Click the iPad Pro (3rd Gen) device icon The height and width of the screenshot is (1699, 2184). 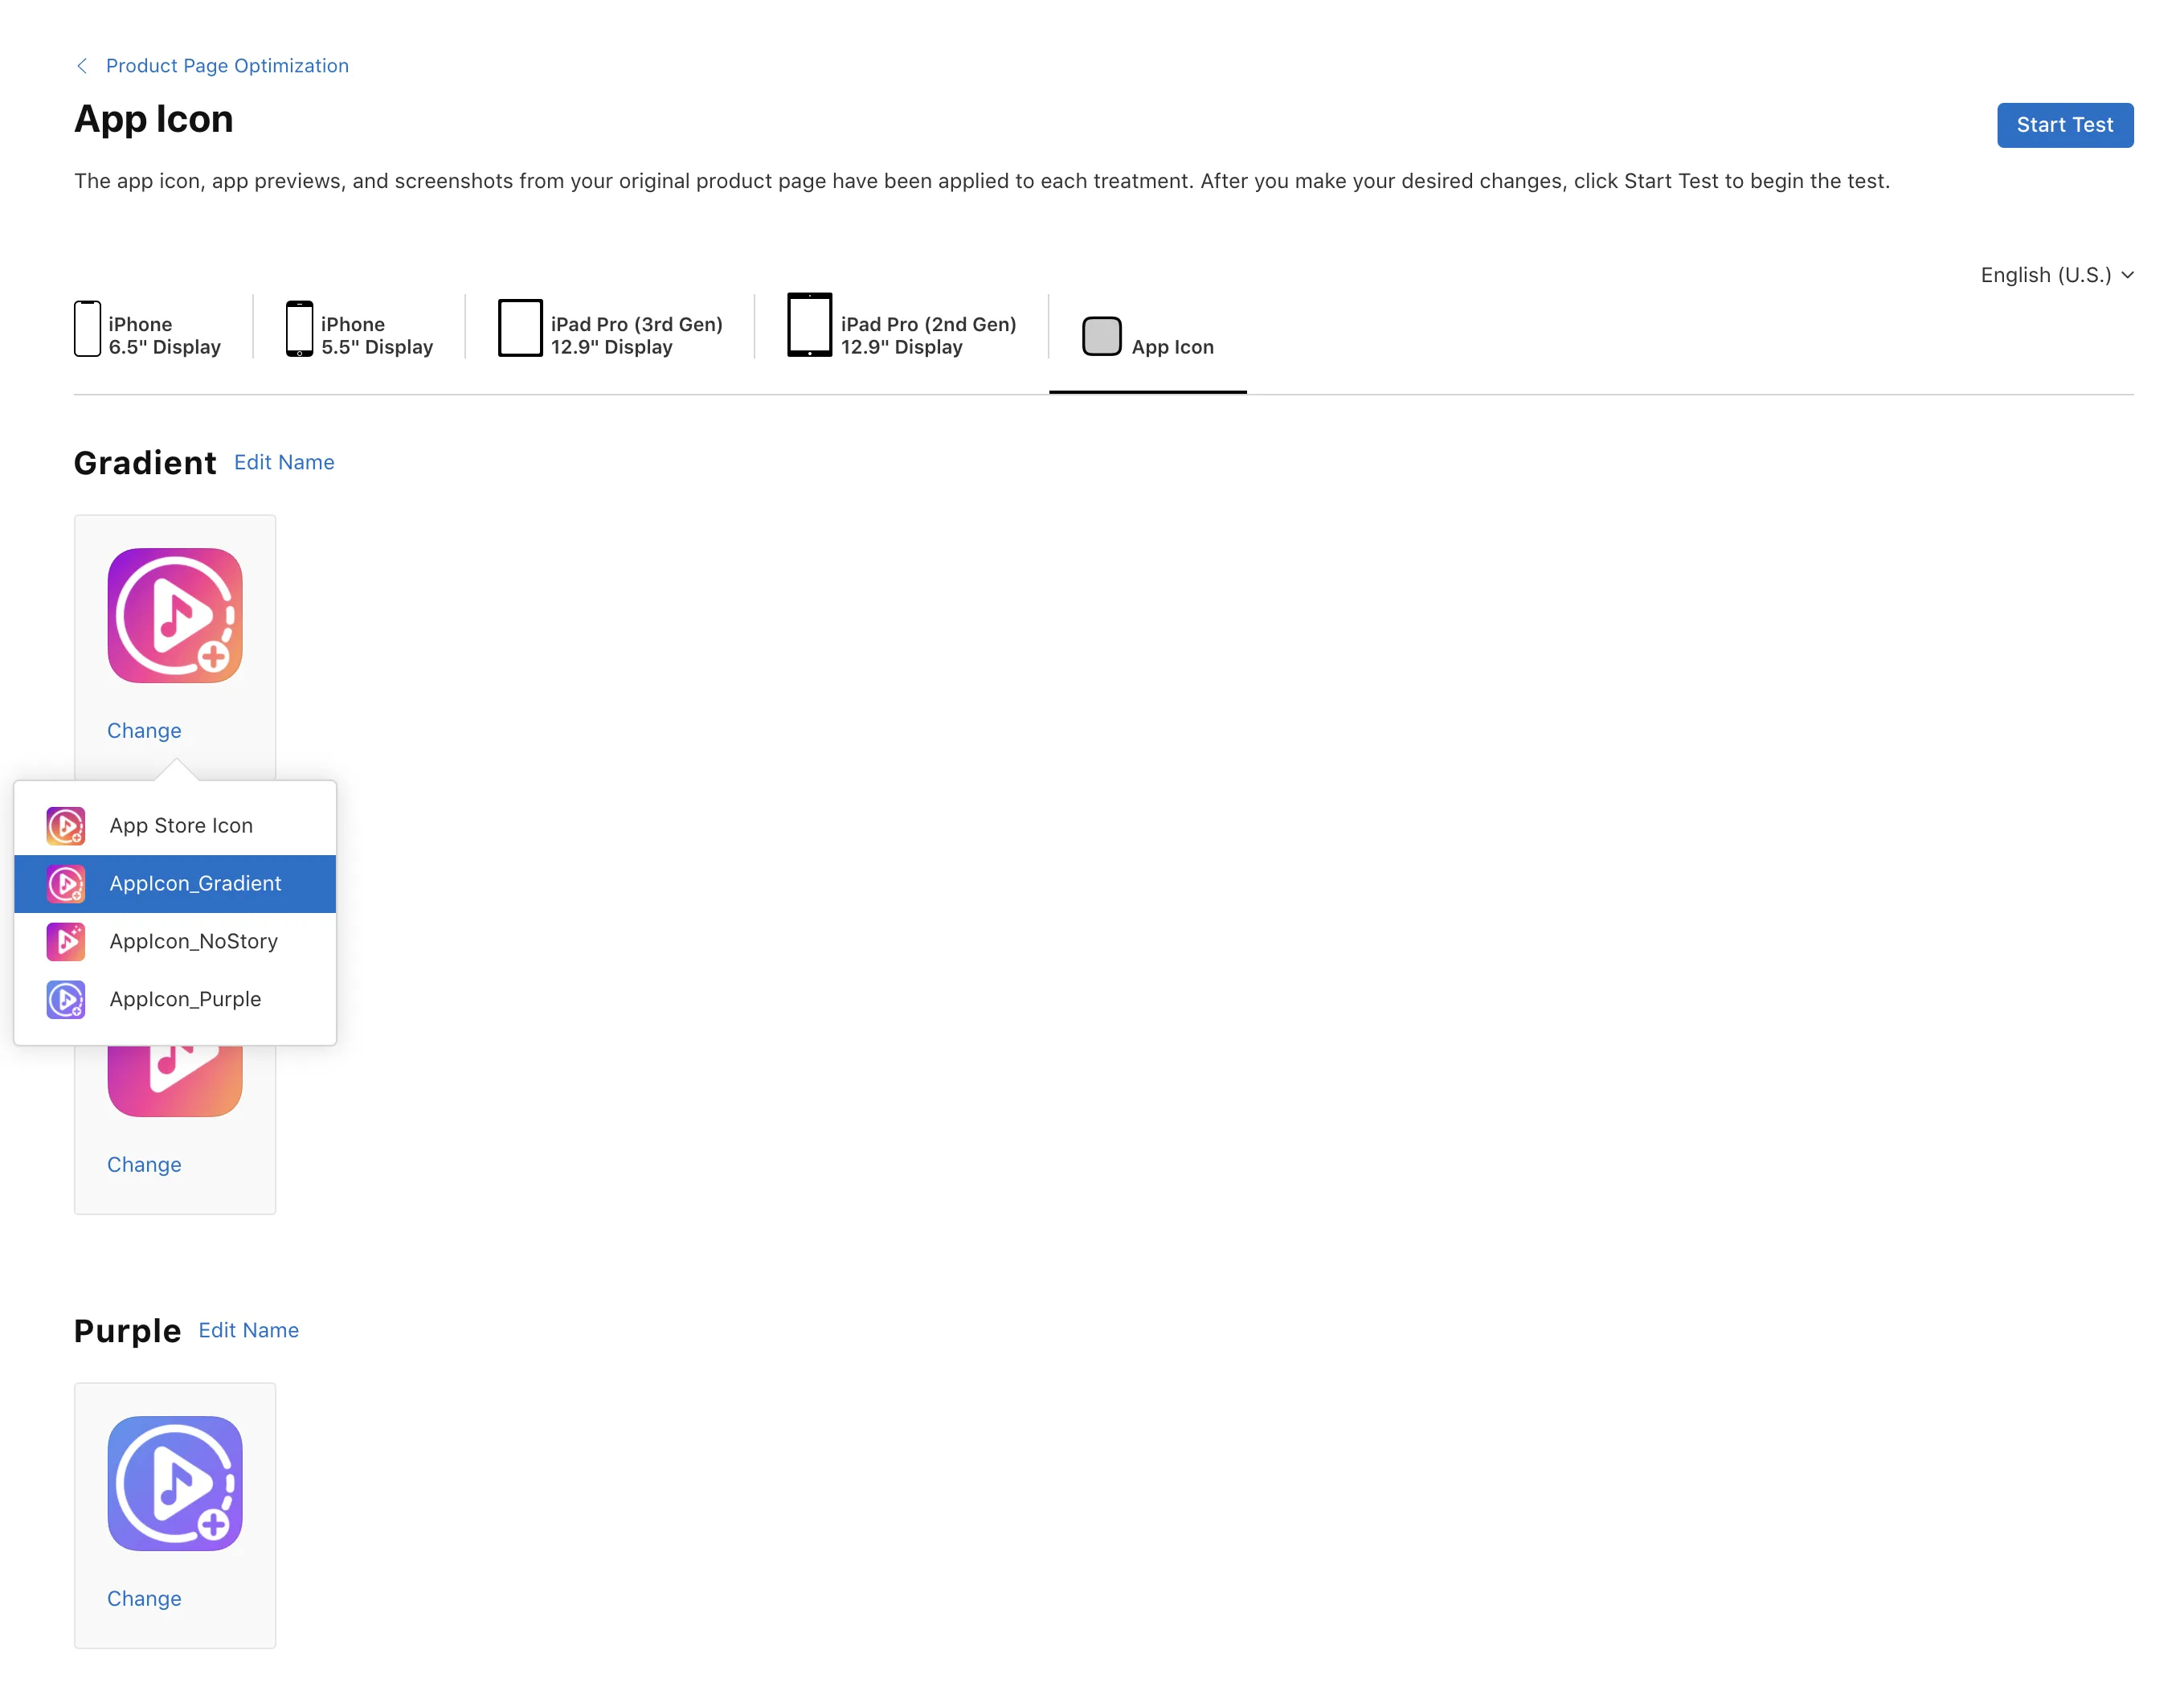tap(520, 328)
